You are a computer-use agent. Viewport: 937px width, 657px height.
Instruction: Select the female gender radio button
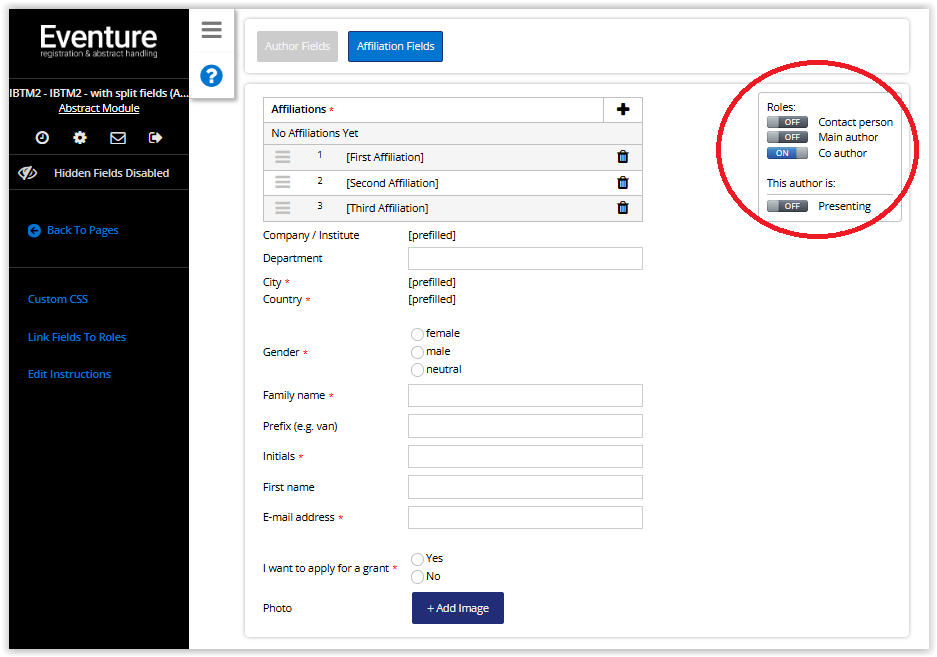(417, 334)
